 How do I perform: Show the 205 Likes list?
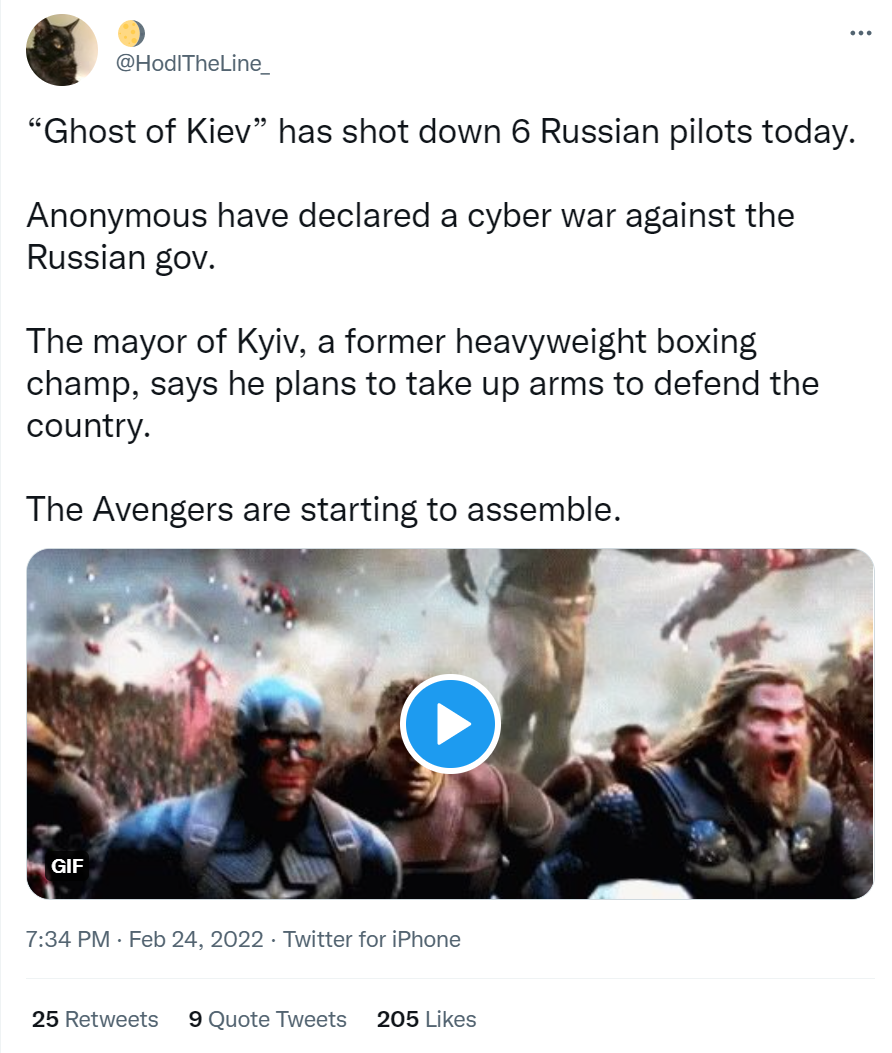[x=426, y=1019]
